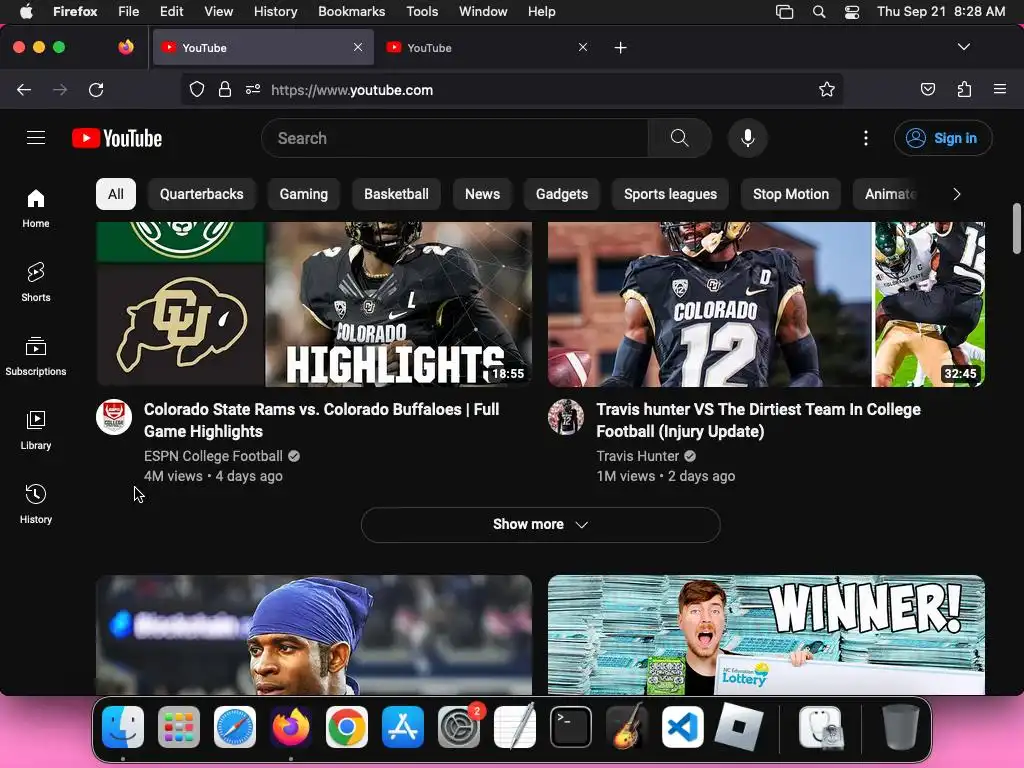The image size is (1024, 768).
Task: Launch Visual Studio Code from Dock
Action: point(682,727)
